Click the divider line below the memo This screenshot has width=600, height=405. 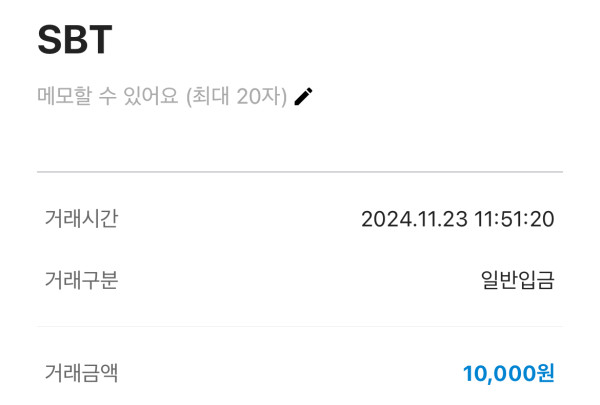[300, 172]
